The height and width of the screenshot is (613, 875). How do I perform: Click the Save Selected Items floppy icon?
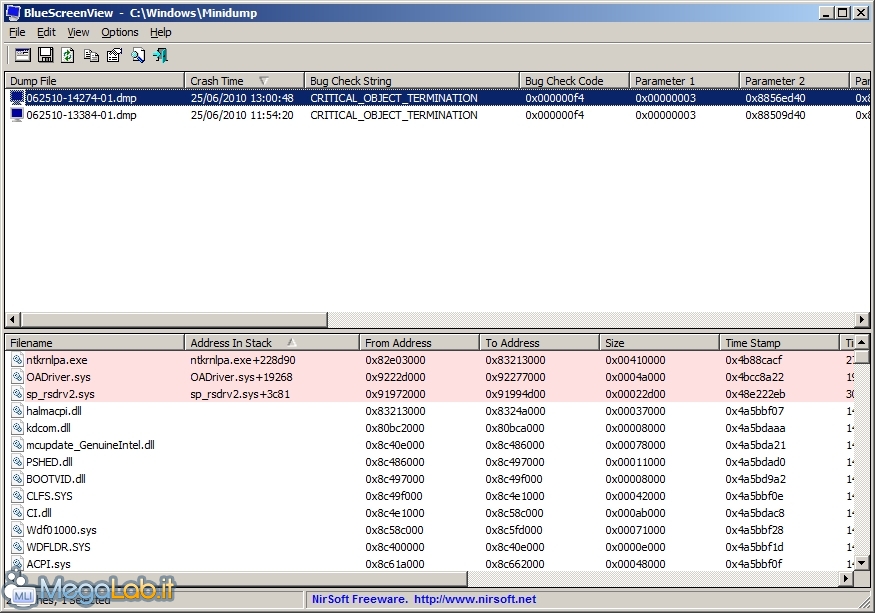click(45, 55)
